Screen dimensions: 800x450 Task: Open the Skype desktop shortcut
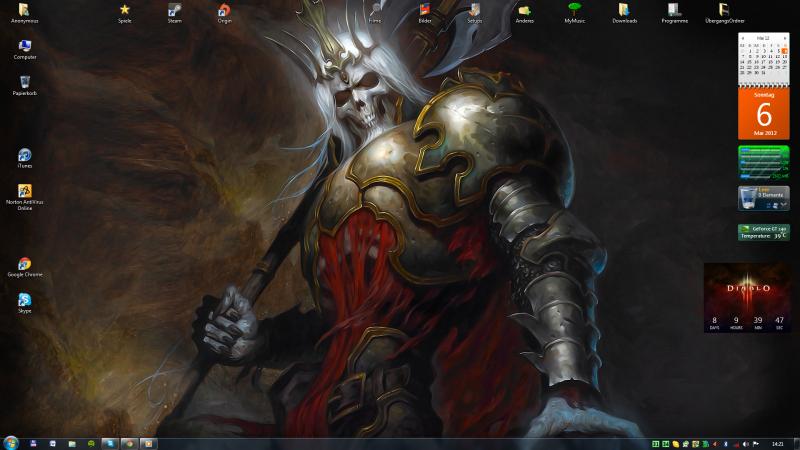25,300
